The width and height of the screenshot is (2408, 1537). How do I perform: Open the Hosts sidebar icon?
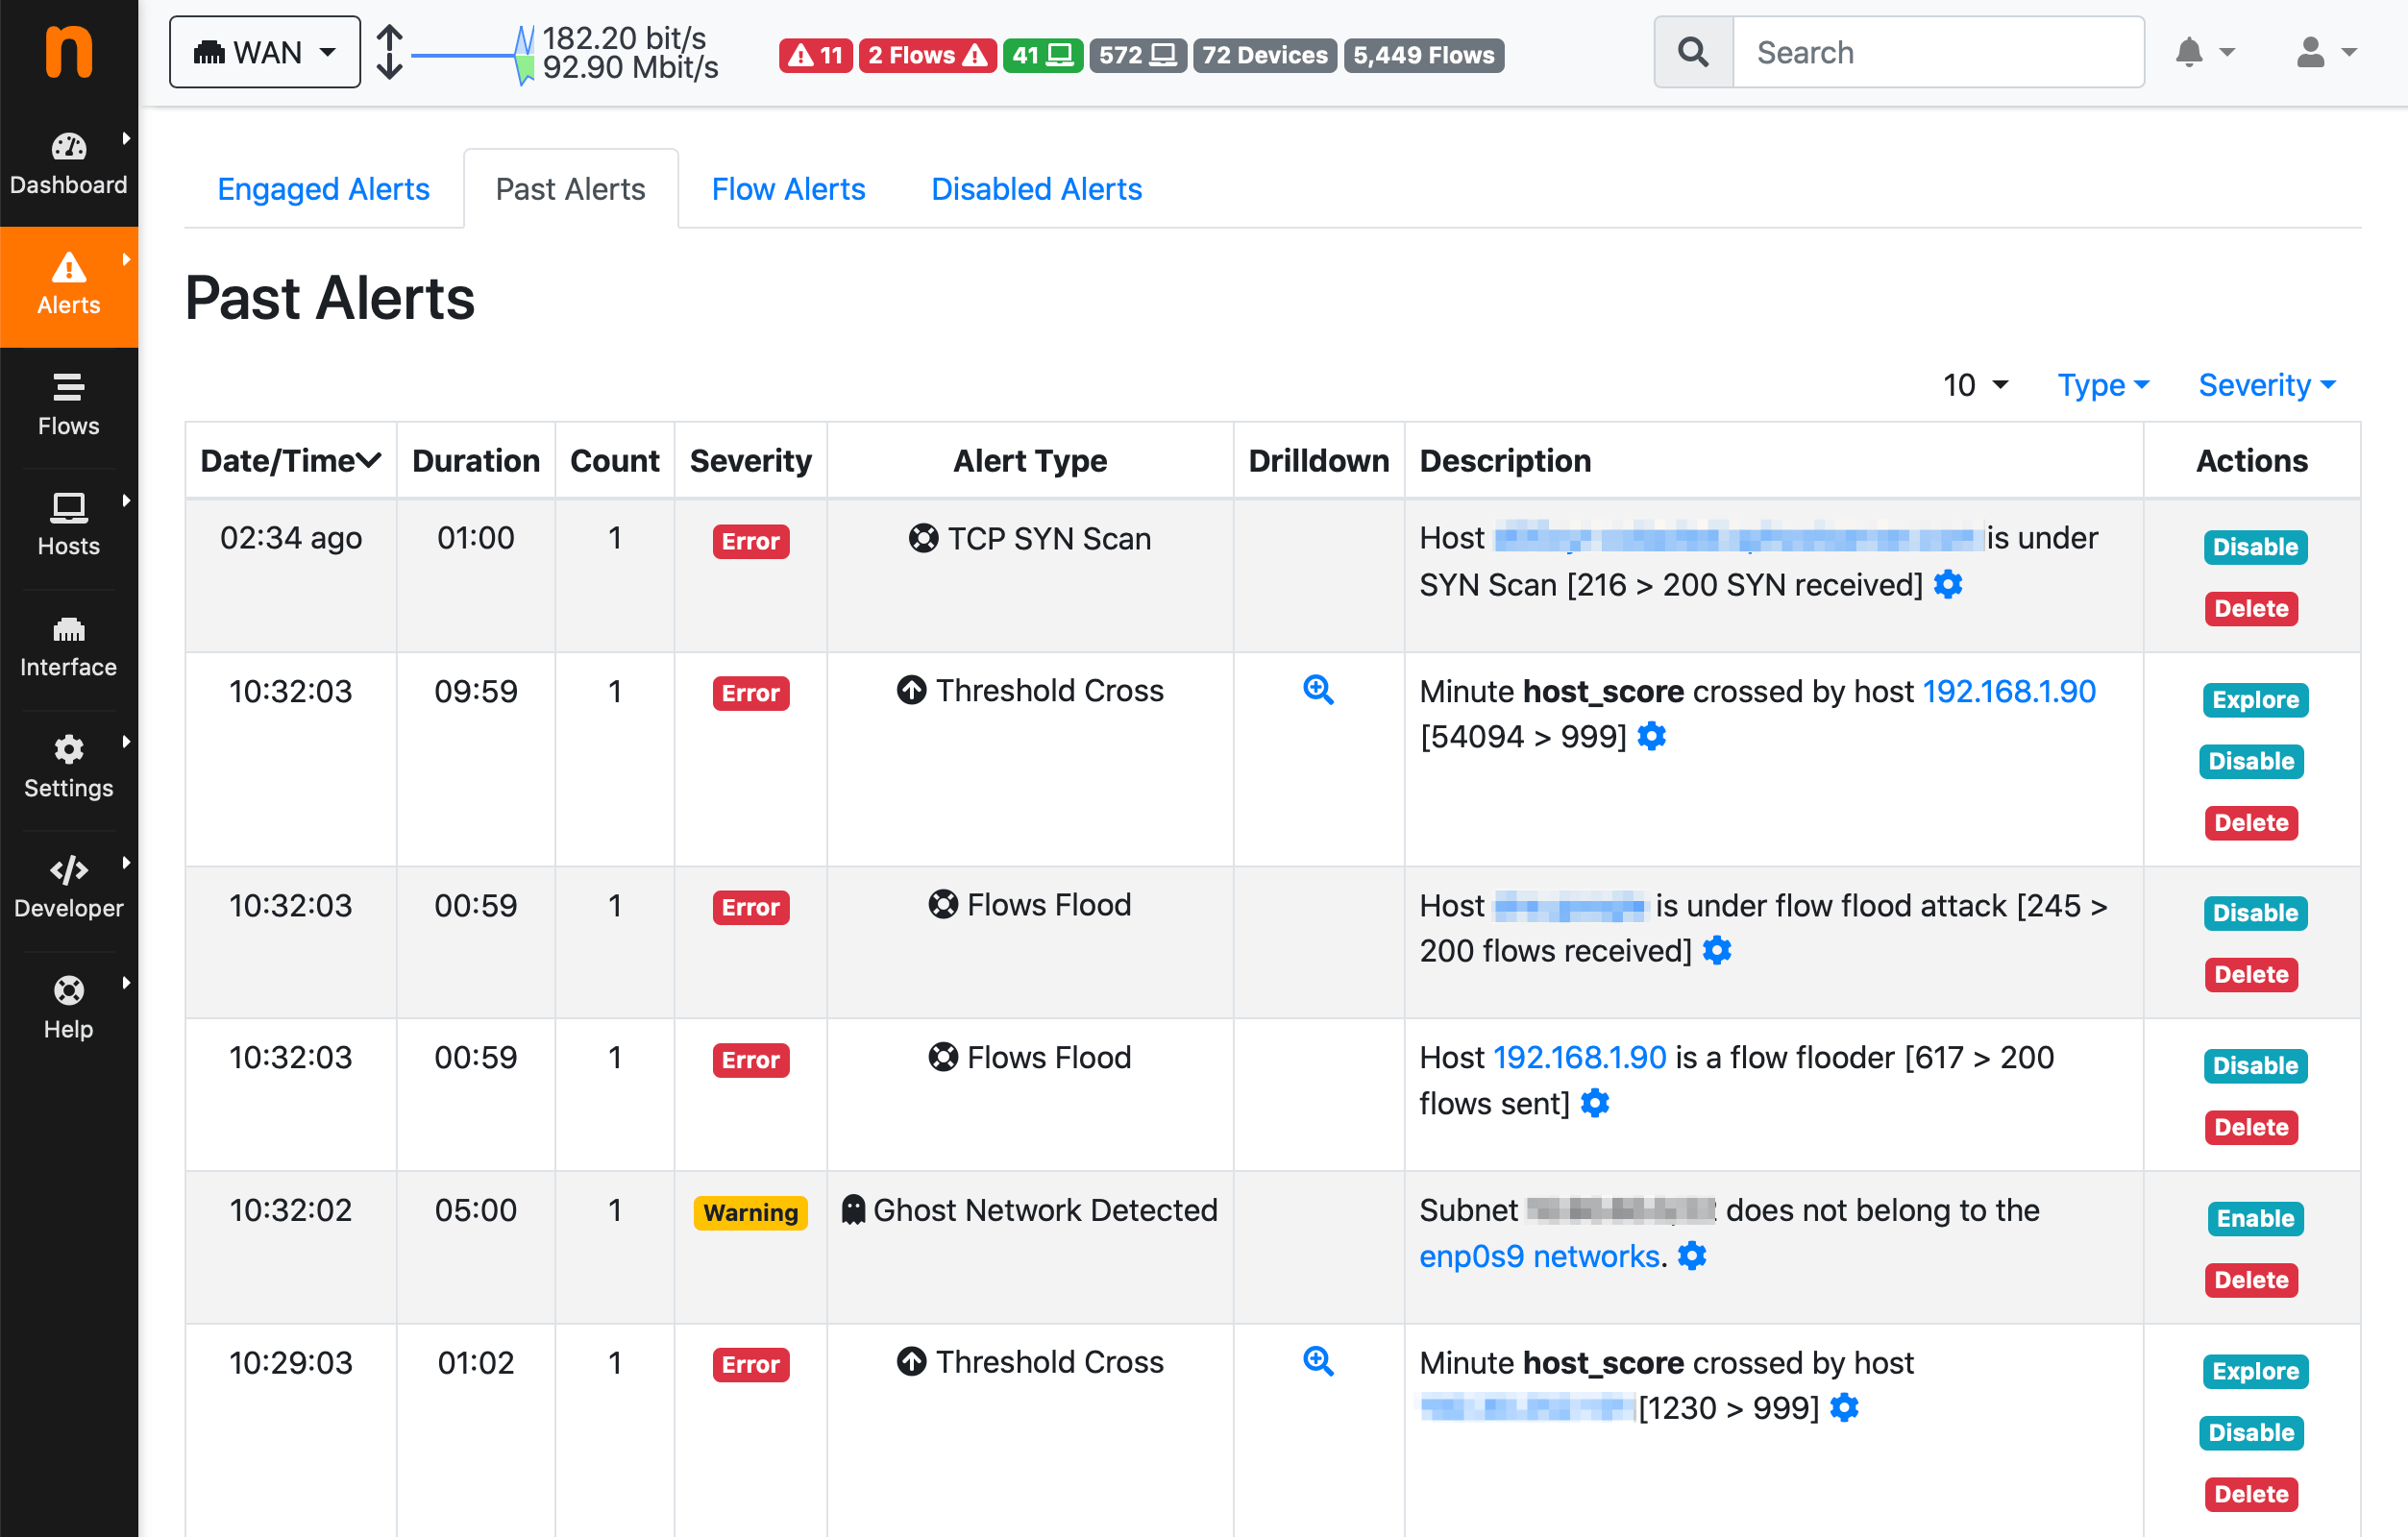pos(68,509)
